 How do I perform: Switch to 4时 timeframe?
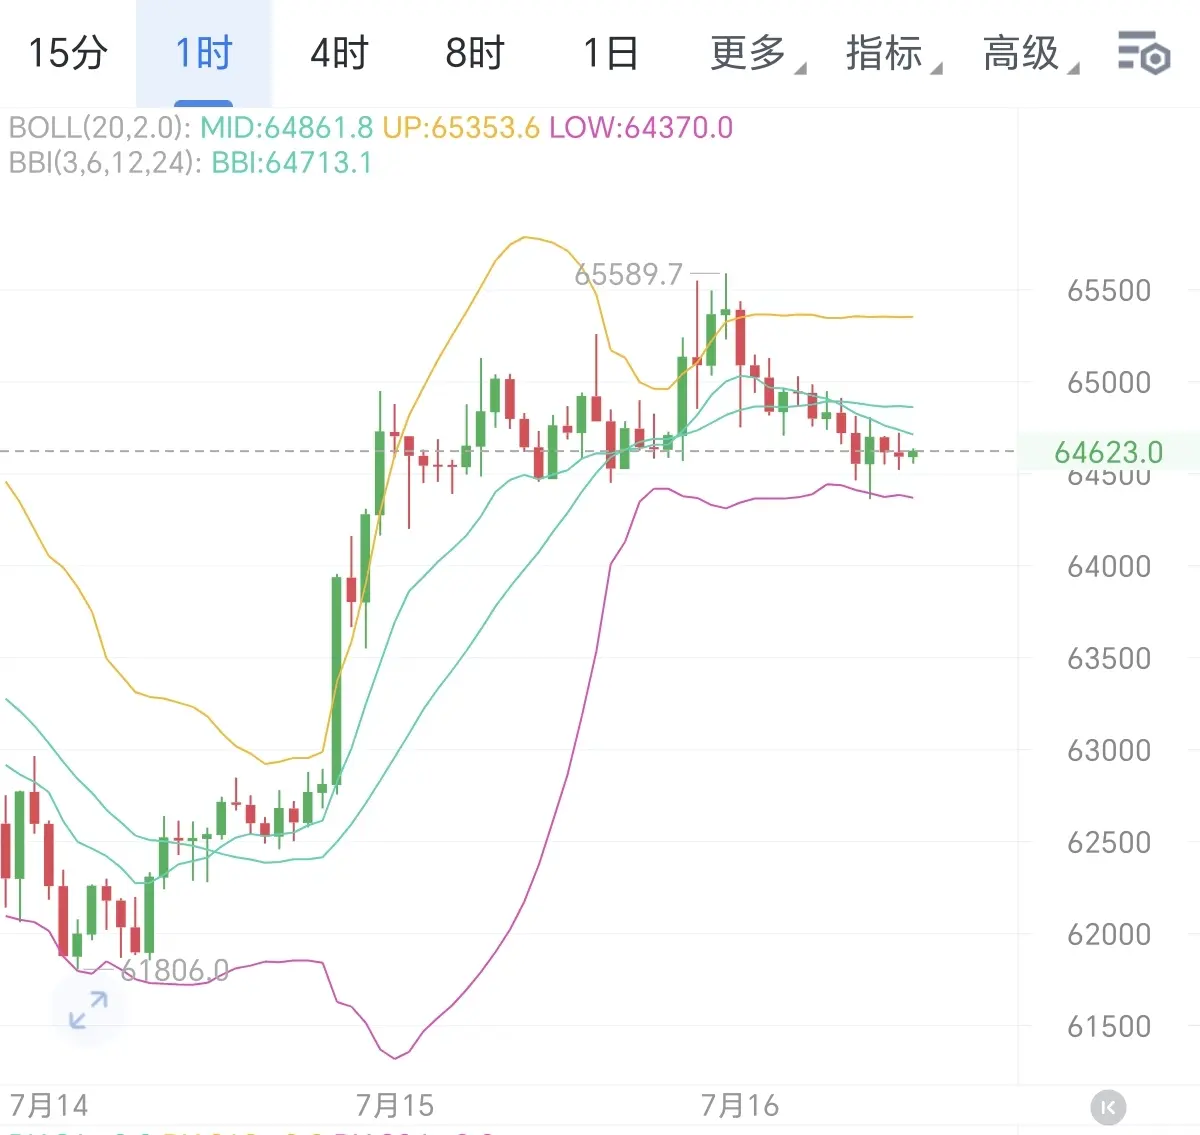(x=340, y=53)
